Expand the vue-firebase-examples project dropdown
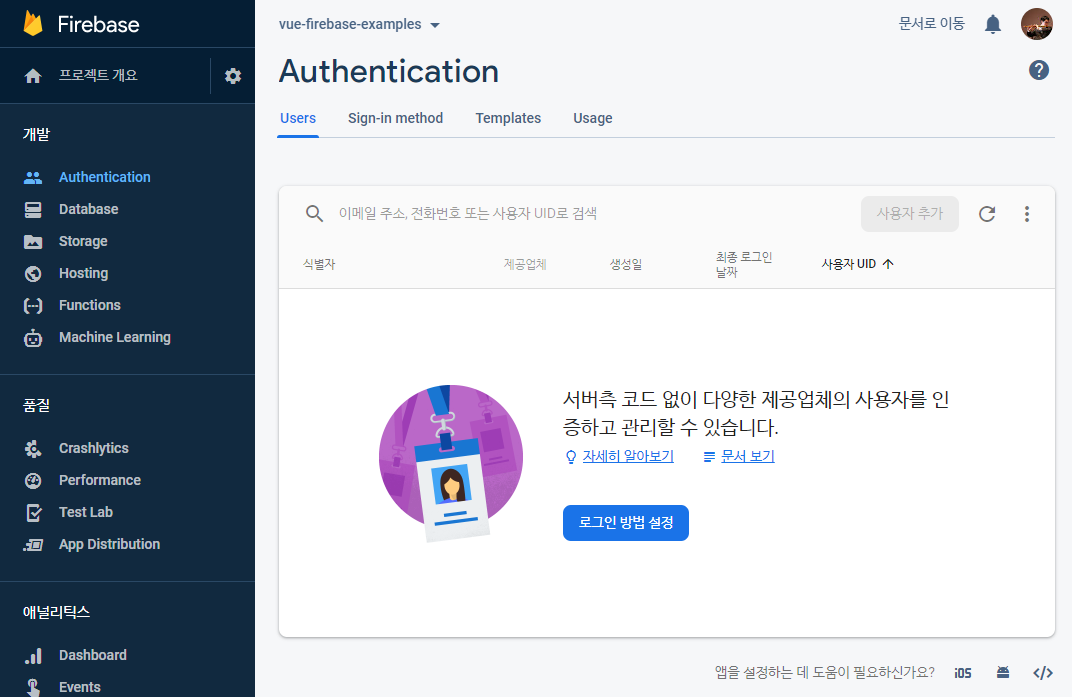Image resolution: width=1072 pixels, height=697 pixels. coord(434,25)
